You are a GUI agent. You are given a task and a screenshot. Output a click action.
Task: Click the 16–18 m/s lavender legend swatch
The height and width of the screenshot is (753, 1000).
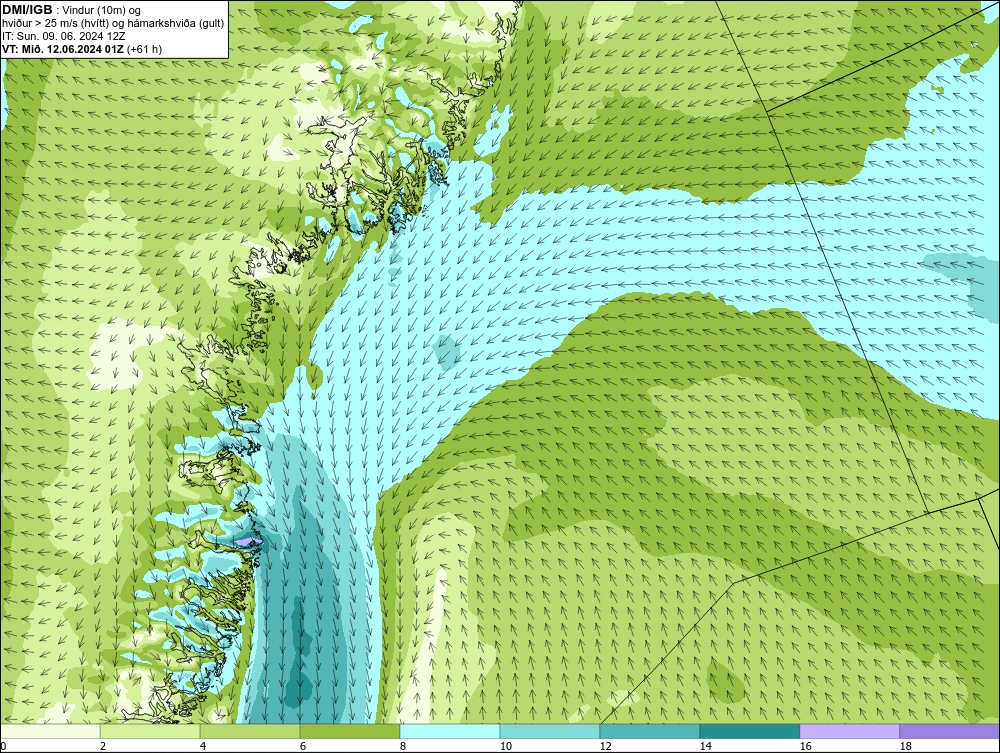point(849,731)
